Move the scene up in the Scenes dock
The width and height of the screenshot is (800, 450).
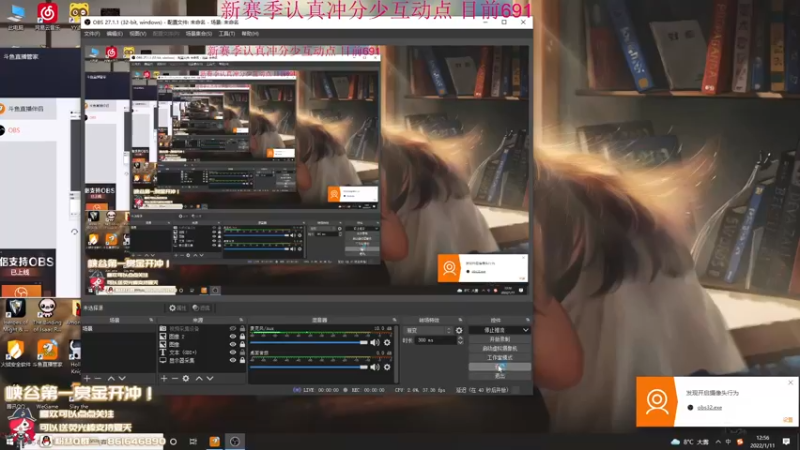[x=111, y=379]
